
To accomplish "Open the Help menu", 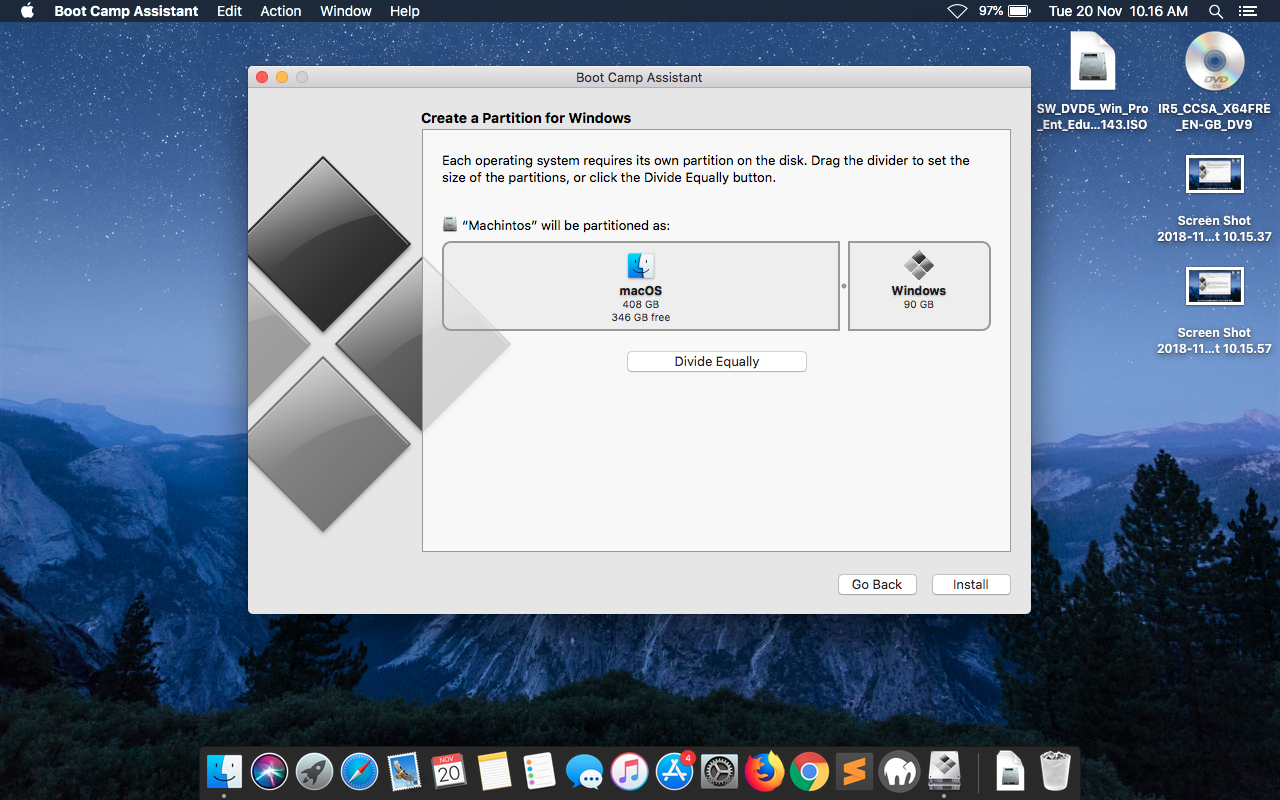I will (x=405, y=11).
